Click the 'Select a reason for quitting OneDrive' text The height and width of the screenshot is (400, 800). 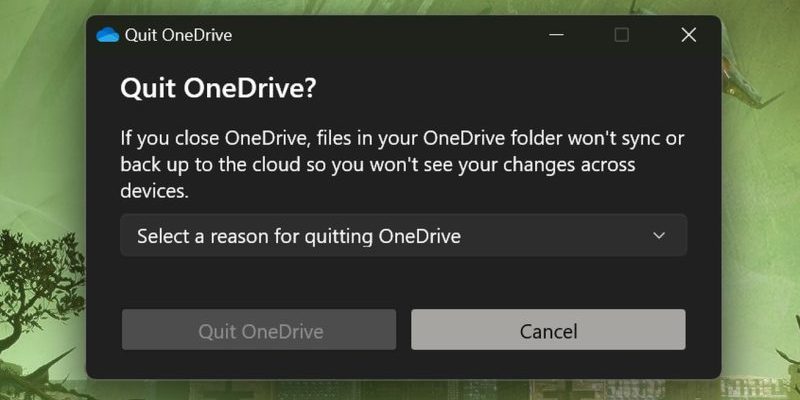pos(299,236)
